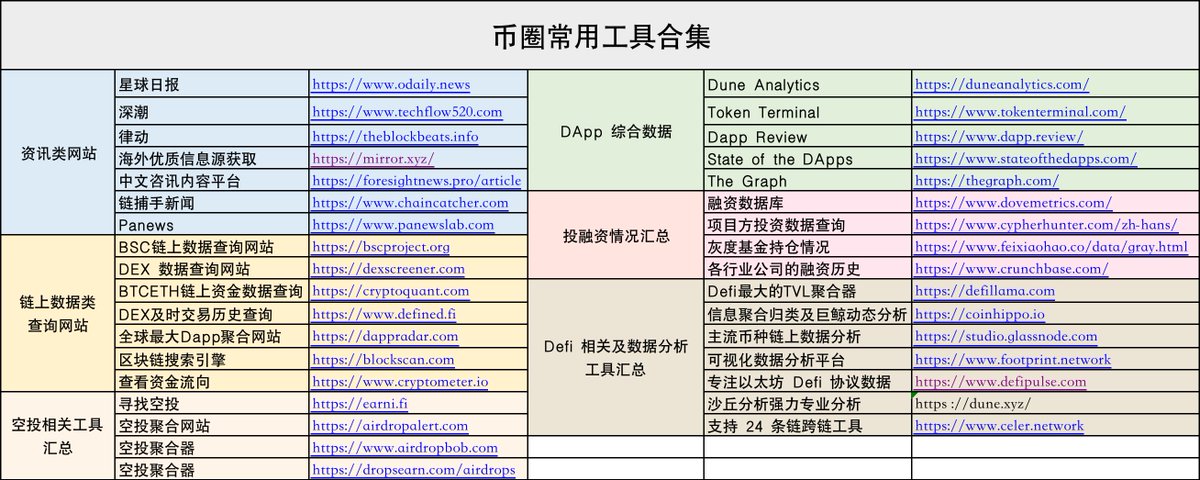Select the 投融资情况汇总 category cell
1200x480 pixels.
(615, 236)
